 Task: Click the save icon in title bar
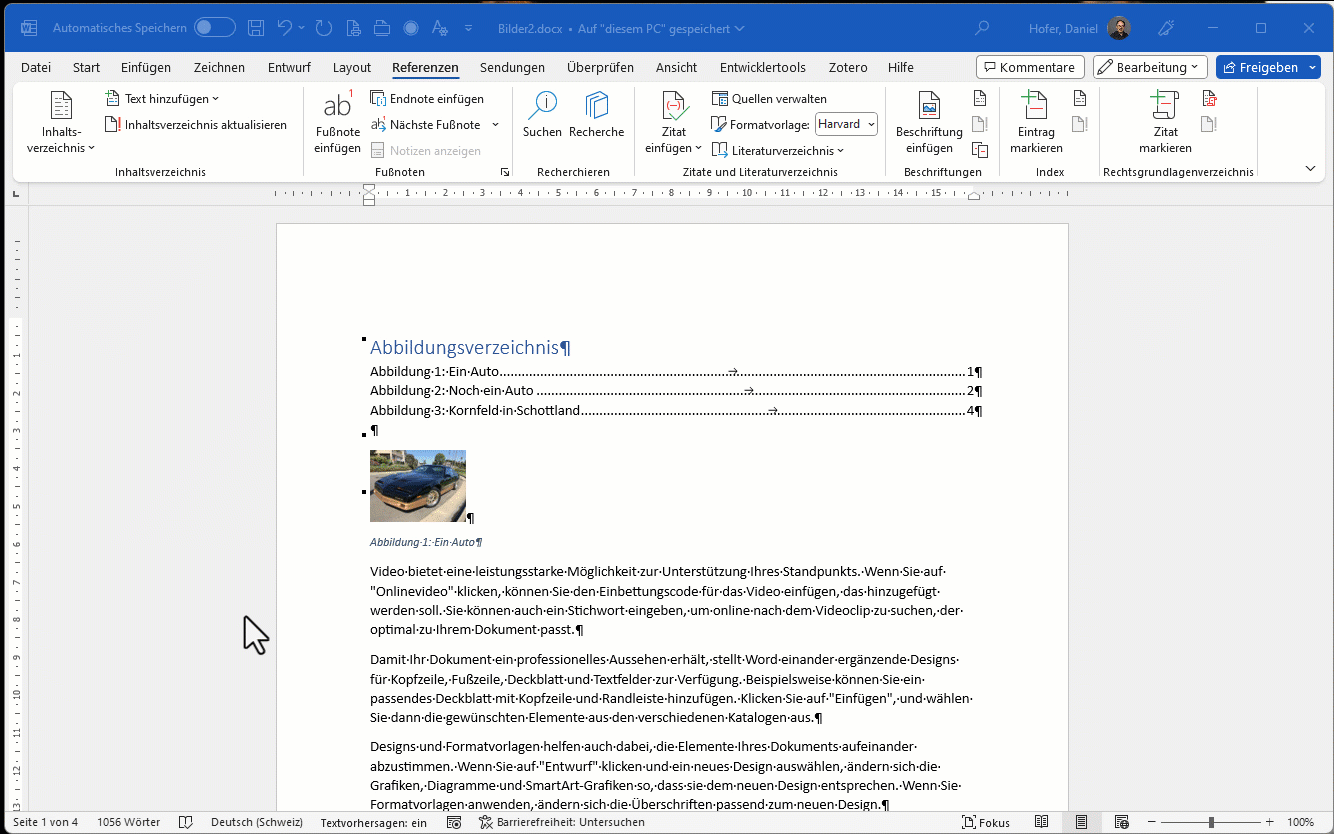256,28
